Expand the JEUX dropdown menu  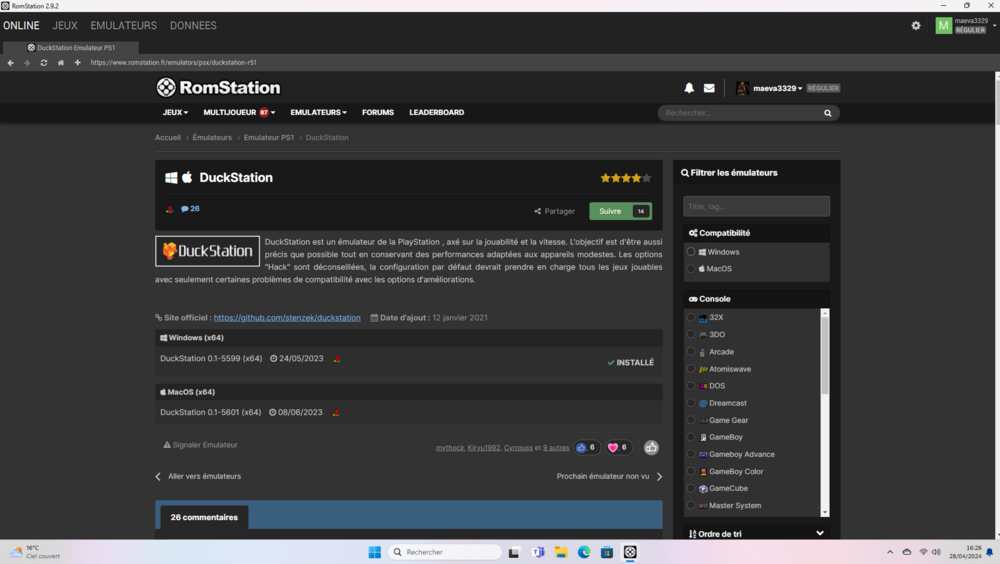click(175, 113)
